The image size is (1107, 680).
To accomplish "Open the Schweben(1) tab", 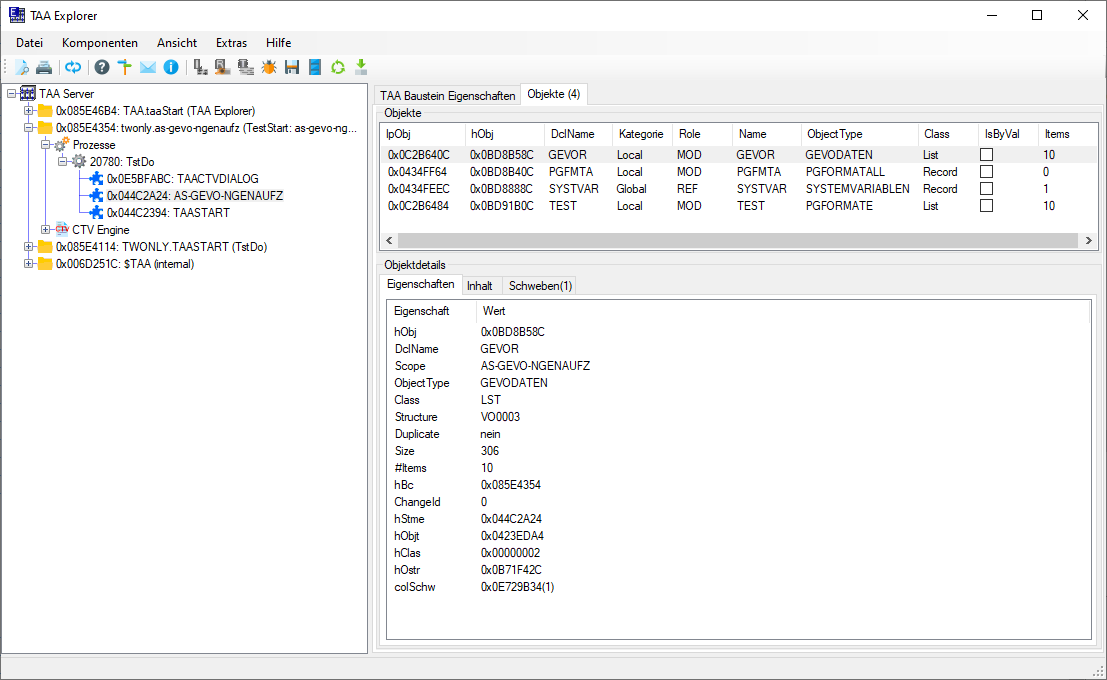I will click(540, 286).
